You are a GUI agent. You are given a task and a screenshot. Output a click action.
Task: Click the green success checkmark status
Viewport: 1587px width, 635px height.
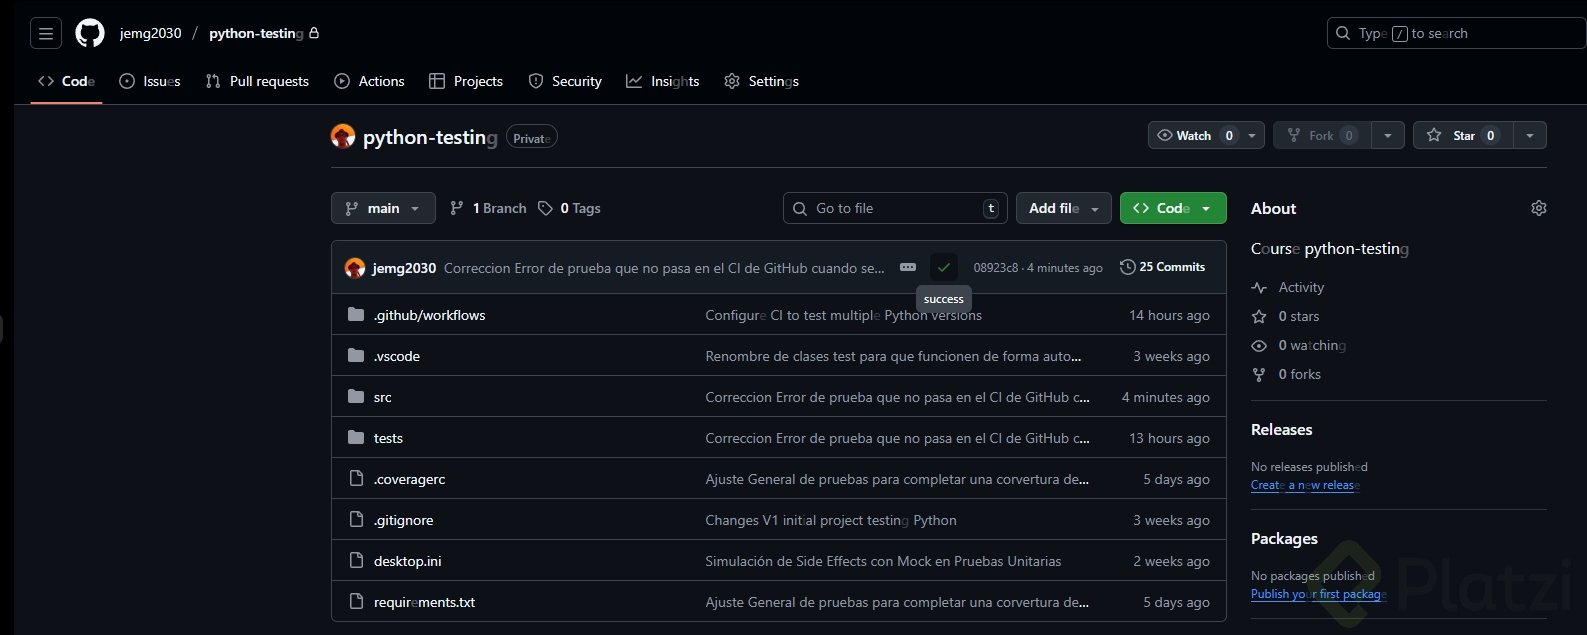[943, 267]
